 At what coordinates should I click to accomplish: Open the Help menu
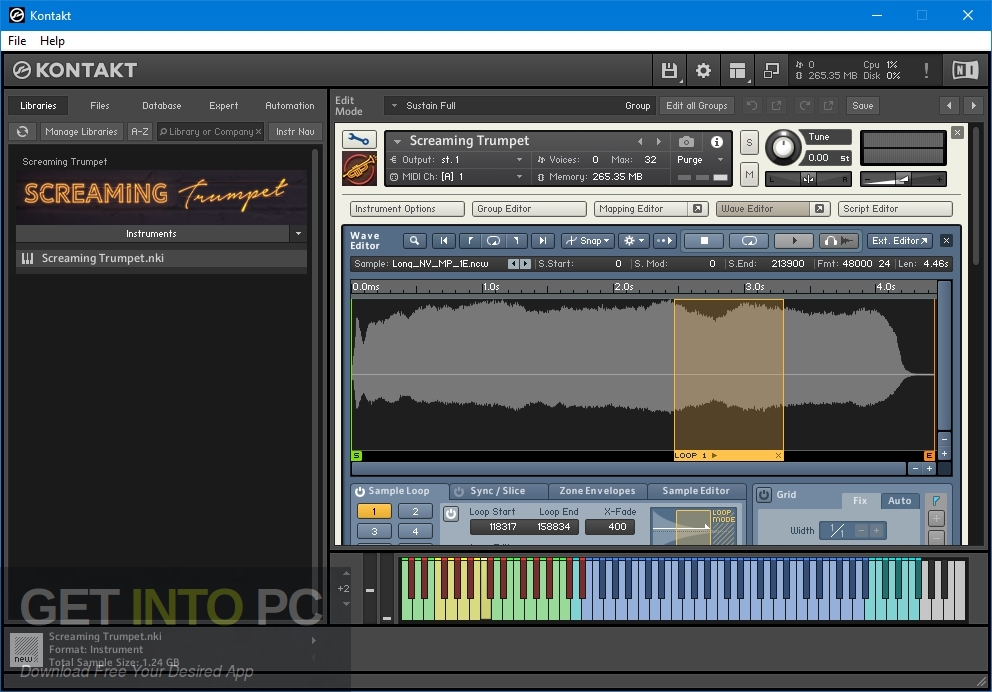tap(52, 41)
